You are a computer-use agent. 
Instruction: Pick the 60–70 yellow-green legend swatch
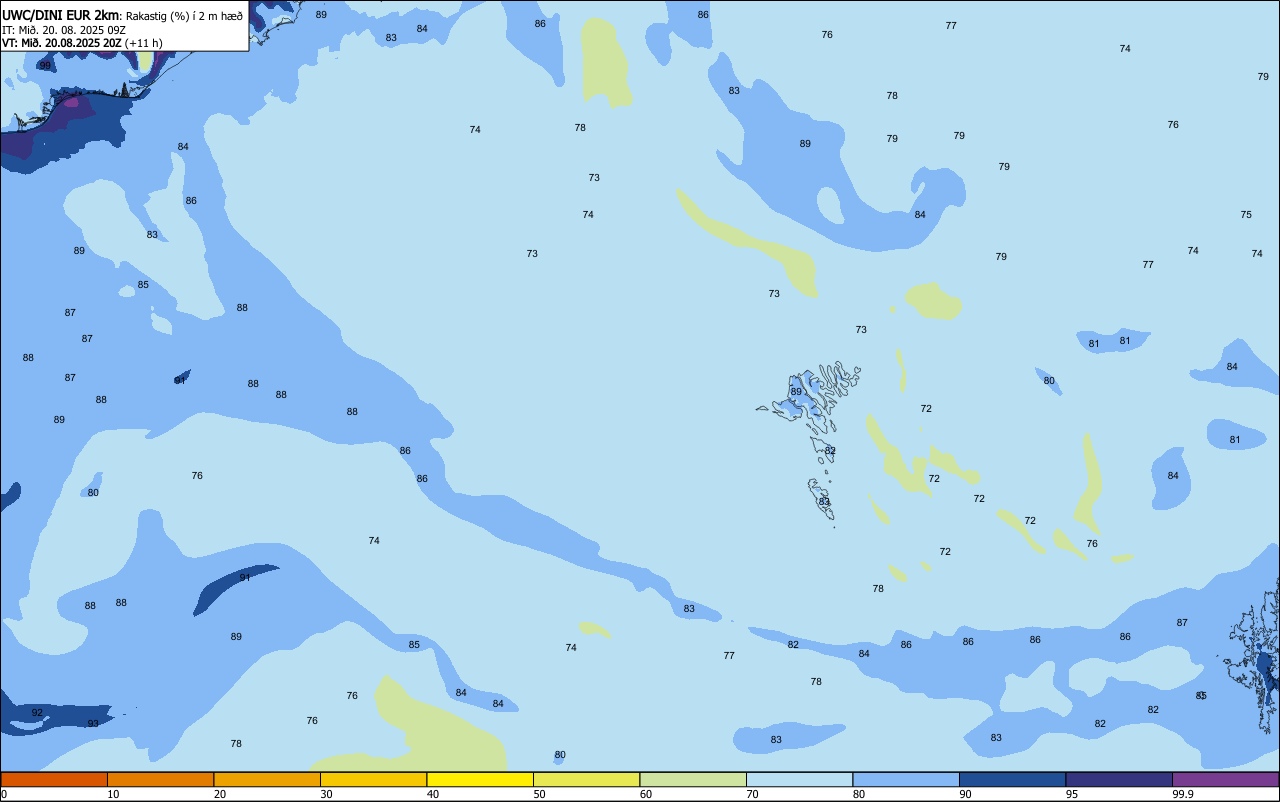coord(693,779)
